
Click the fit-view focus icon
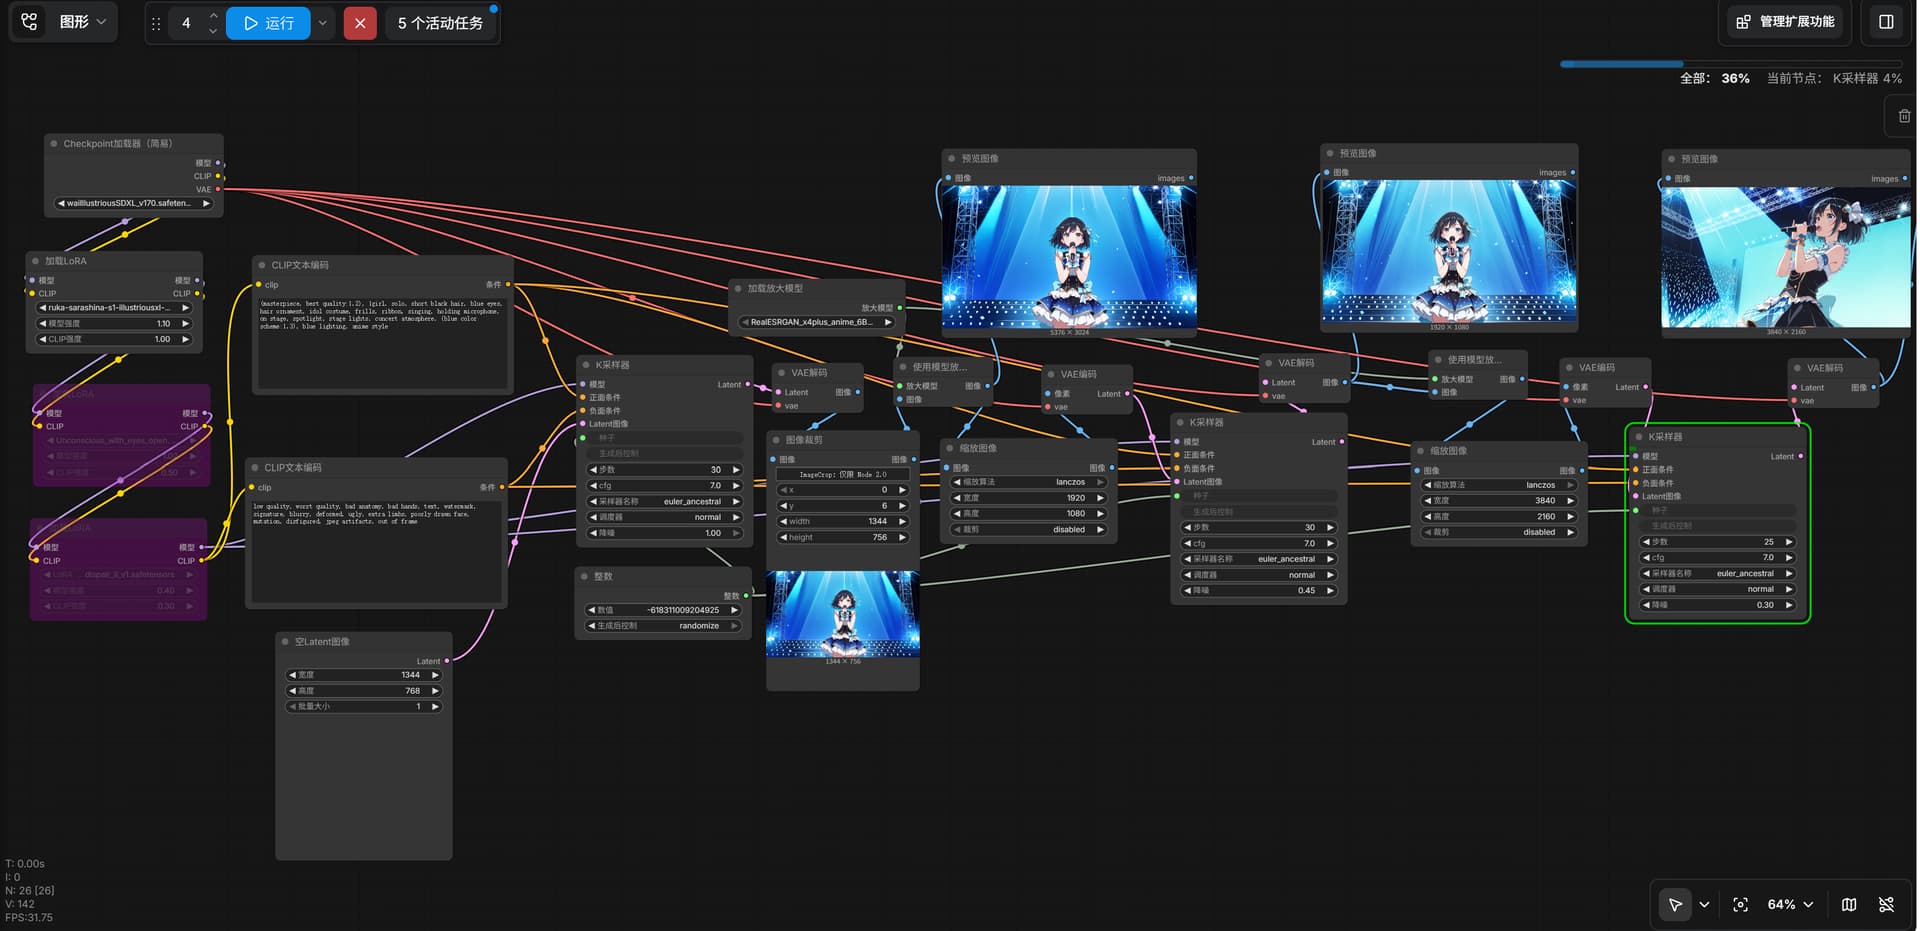pos(1740,904)
